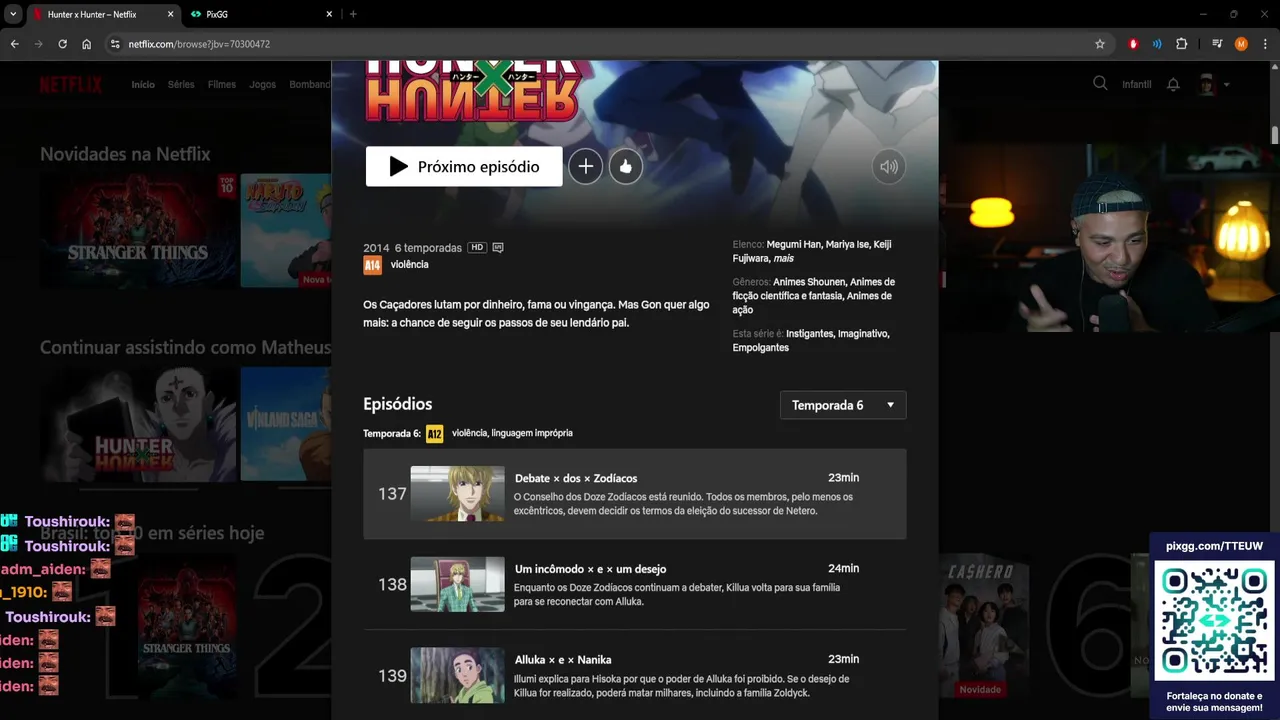Open the browser home page
Screen dimensions: 1280x720
tap(87, 44)
